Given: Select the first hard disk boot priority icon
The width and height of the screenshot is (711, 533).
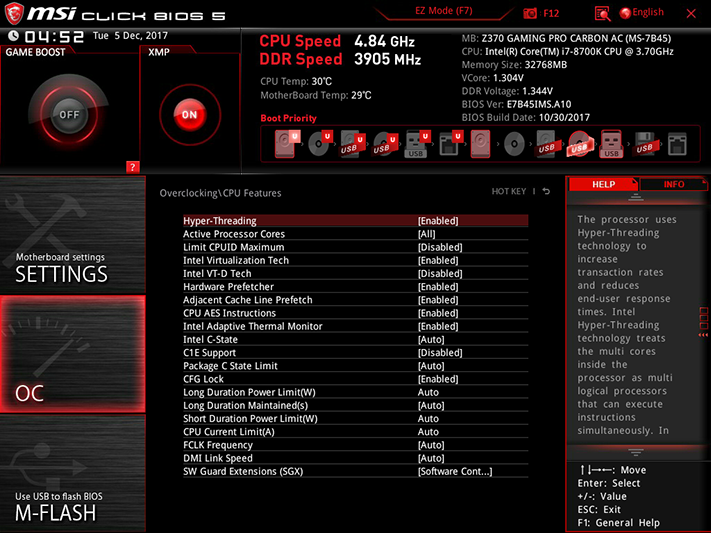Looking at the screenshot, I should pos(284,146).
